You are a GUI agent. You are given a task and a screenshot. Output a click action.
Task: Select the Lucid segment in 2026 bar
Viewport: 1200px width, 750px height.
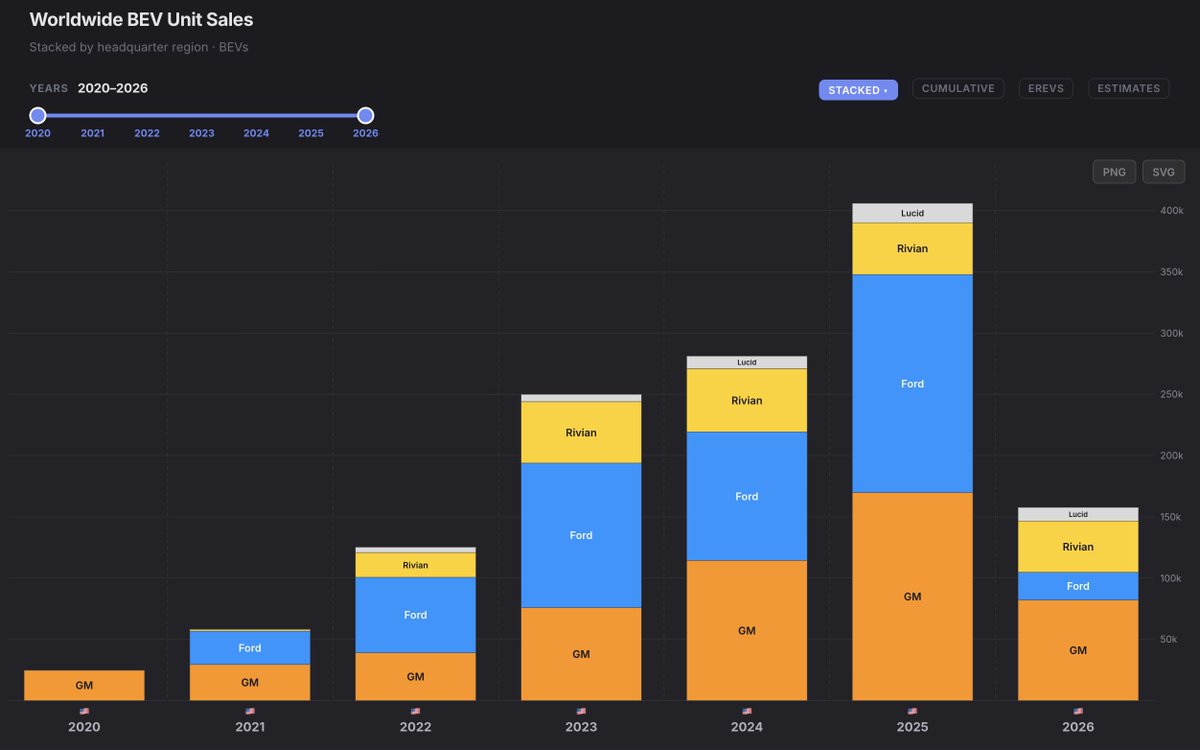coord(1078,514)
